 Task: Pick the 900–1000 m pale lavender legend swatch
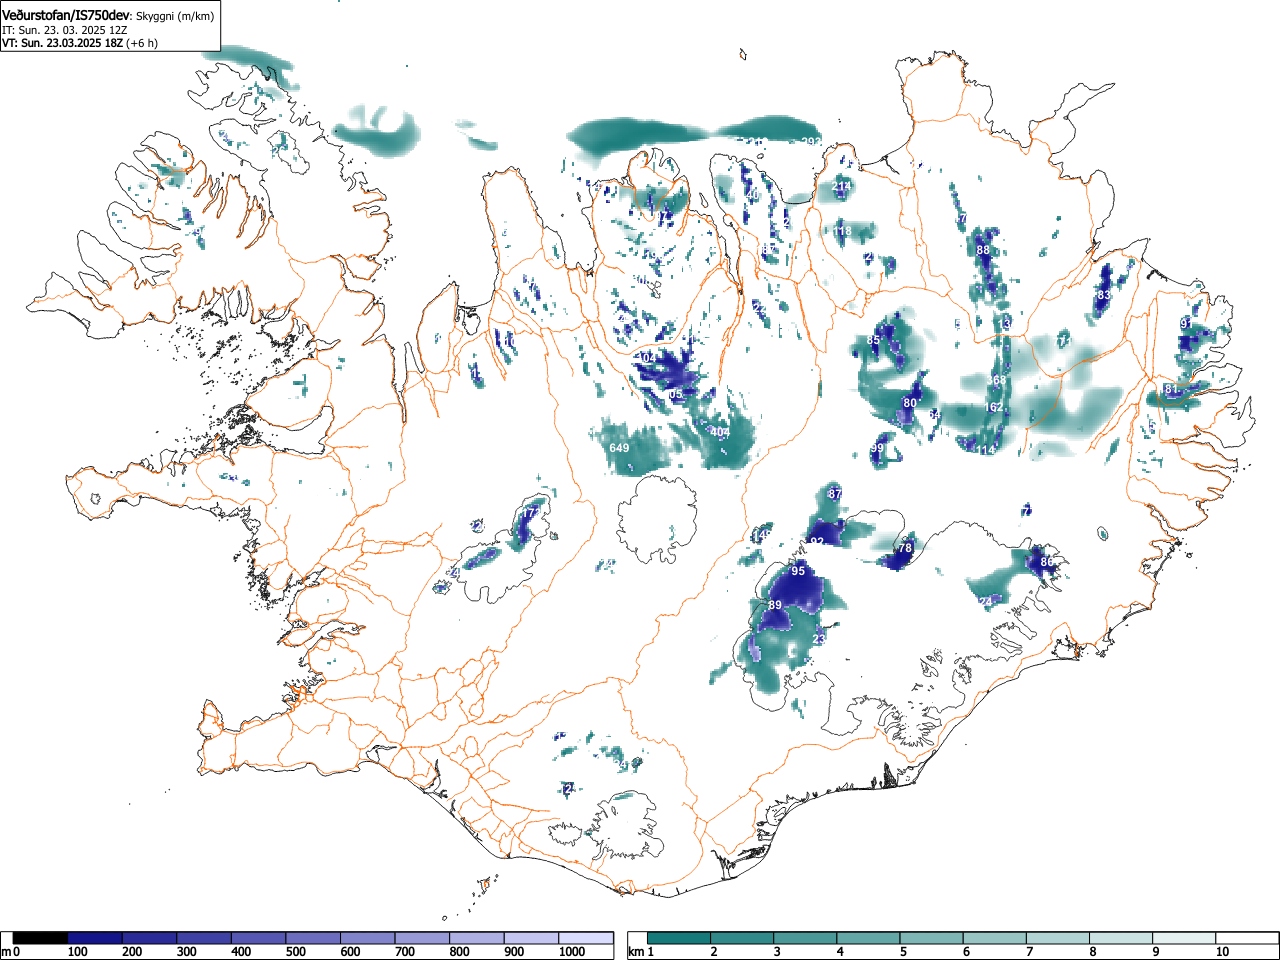(531, 938)
